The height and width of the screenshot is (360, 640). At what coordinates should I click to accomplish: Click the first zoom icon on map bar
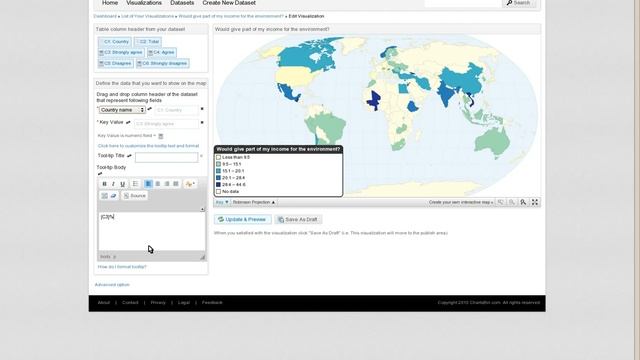point(500,202)
